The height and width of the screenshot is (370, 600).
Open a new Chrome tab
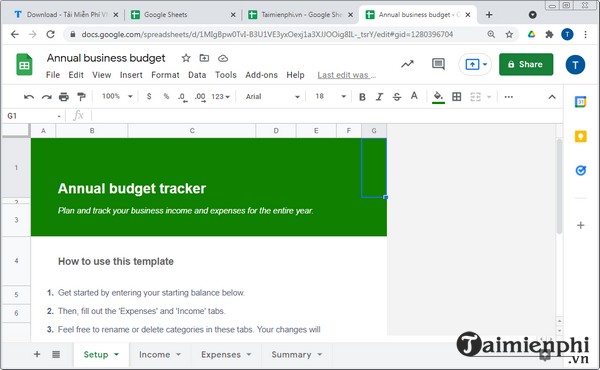click(x=489, y=15)
